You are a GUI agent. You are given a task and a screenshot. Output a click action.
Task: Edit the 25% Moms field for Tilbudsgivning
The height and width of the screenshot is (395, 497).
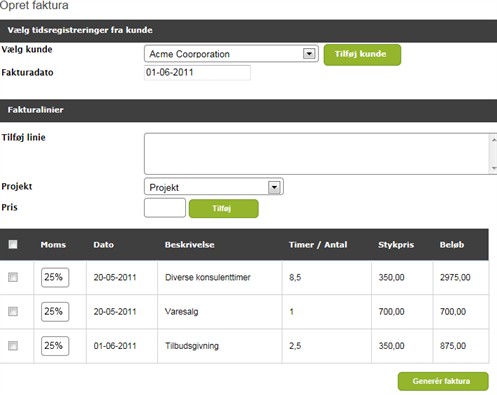(x=55, y=346)
